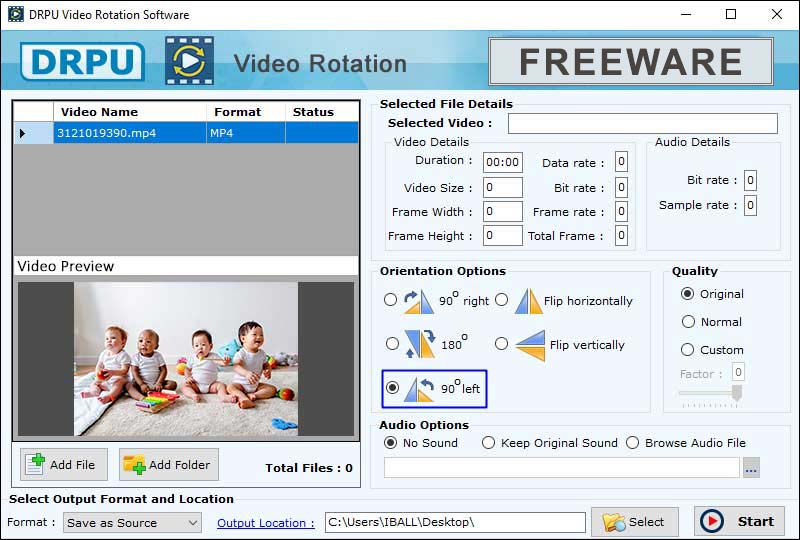Screen dimensions: 800x540
Task: Click the app icon in title bar
Action: click(x=16, y=14)
